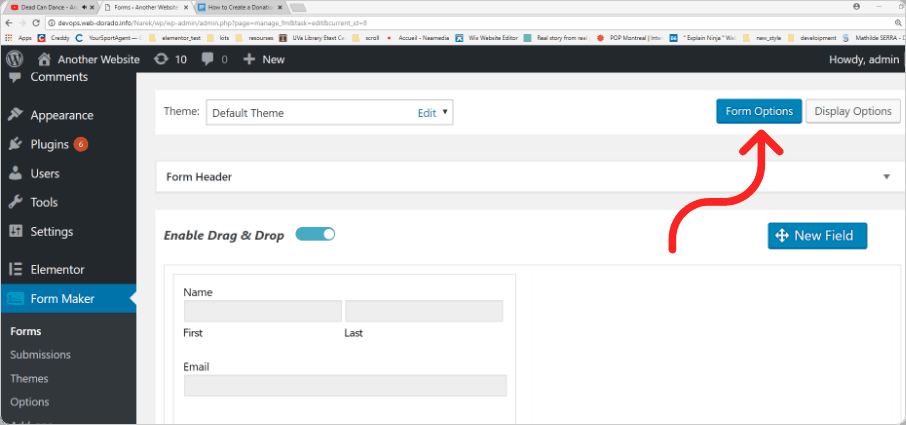This screenshot has height=425, width=906.
Task: Open the Real story bookmark
Action: coord(556,38)
